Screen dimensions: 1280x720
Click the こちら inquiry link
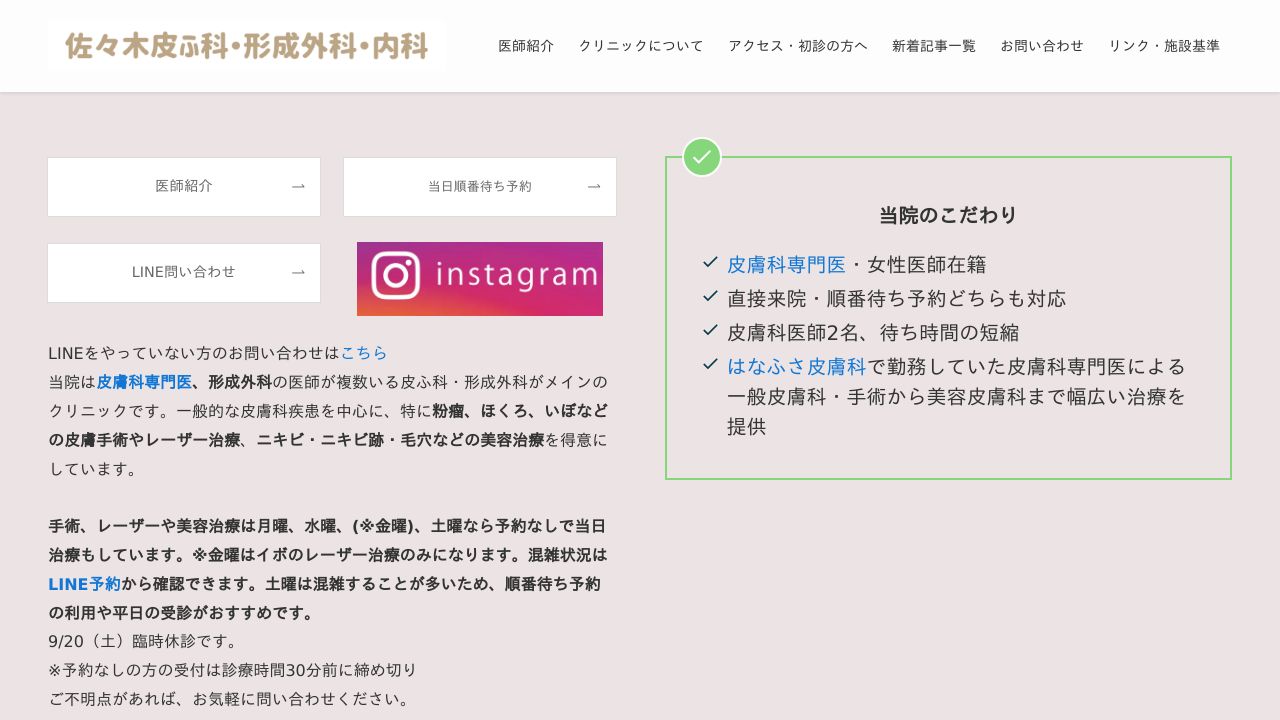click(364, 353)
